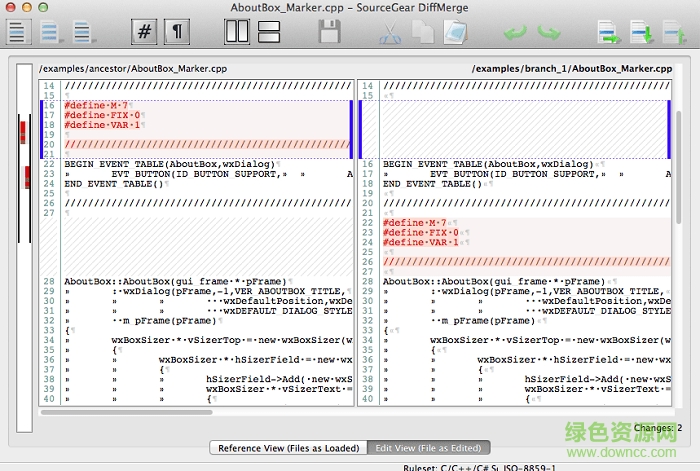Toggle line numbers with the # button
Screen dimensions: 700x471
[144, 32]
